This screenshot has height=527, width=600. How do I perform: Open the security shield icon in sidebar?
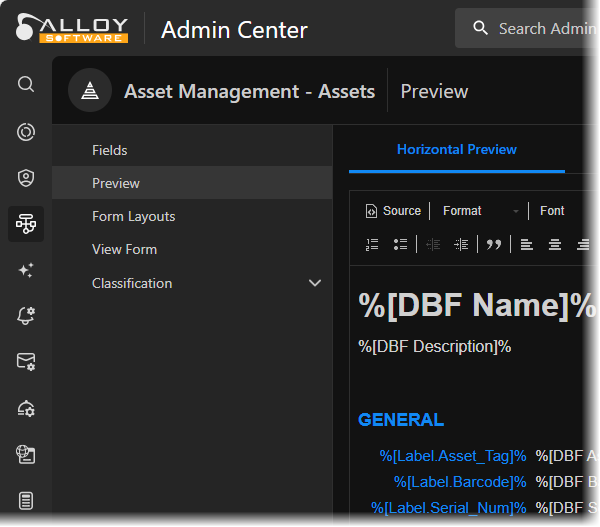pyautogui.click(x=26, y=178)
